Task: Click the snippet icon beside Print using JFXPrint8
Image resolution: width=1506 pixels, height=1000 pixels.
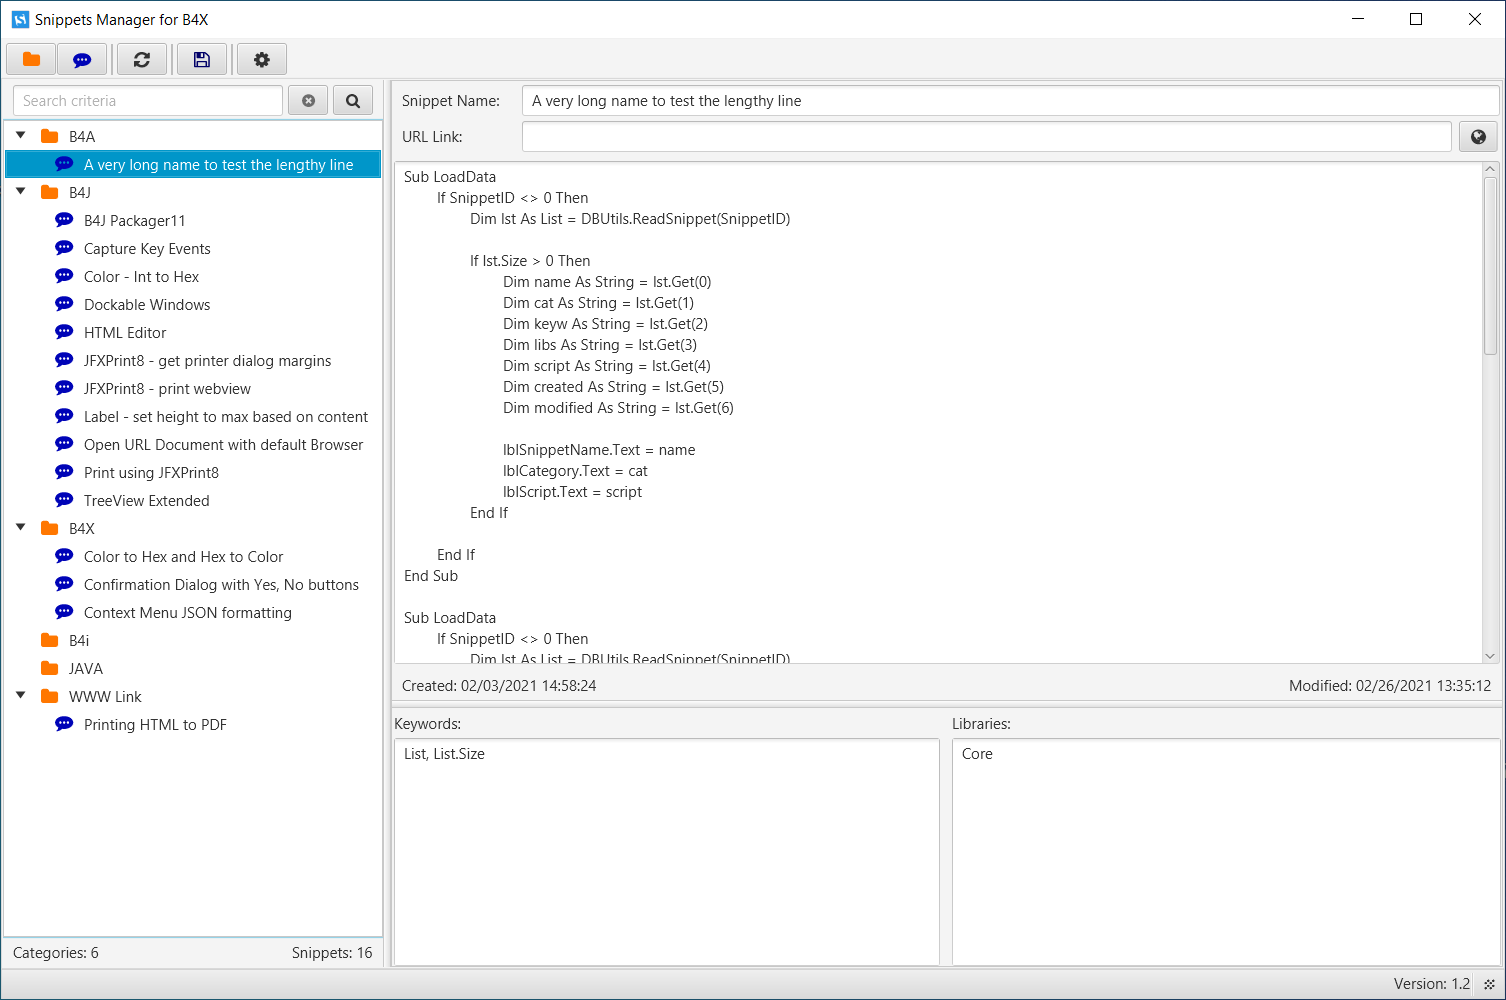Action: click(x=64, y=472)
